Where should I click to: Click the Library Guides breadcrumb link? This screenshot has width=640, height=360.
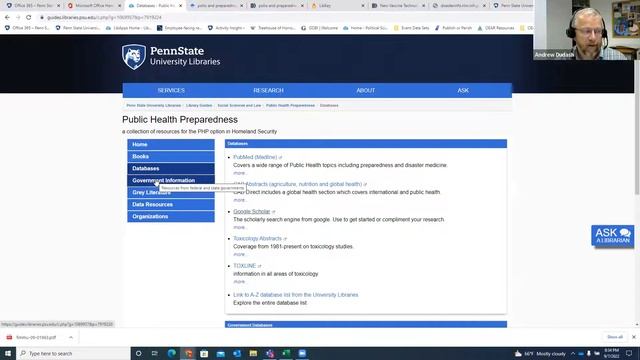(x=199, y=105)
